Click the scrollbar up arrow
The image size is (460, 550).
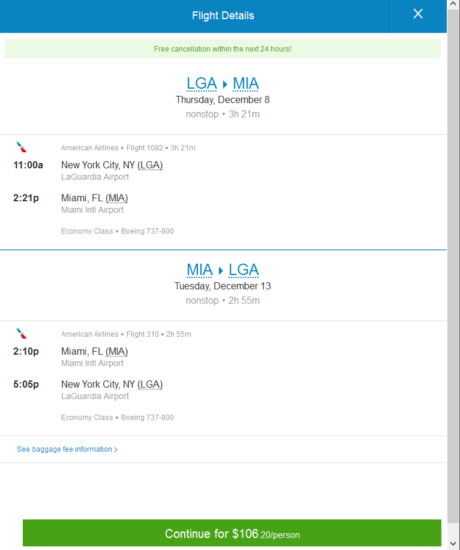point(453,4)
